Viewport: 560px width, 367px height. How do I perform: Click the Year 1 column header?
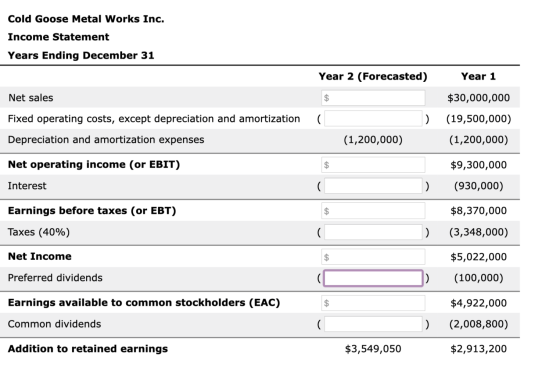point(478,76)
